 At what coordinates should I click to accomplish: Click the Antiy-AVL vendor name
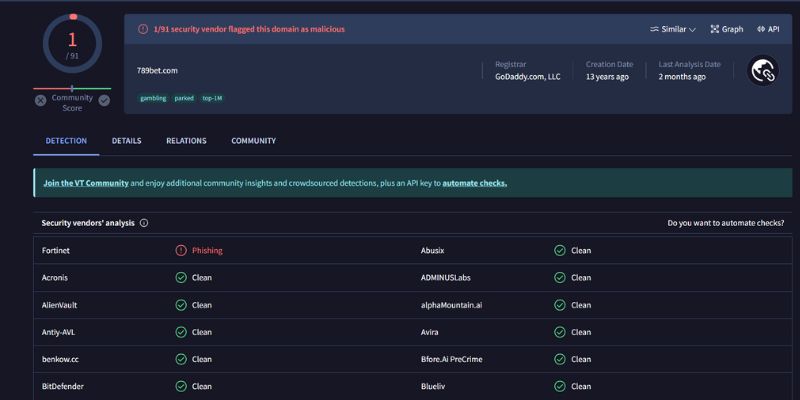coord(58,332)
